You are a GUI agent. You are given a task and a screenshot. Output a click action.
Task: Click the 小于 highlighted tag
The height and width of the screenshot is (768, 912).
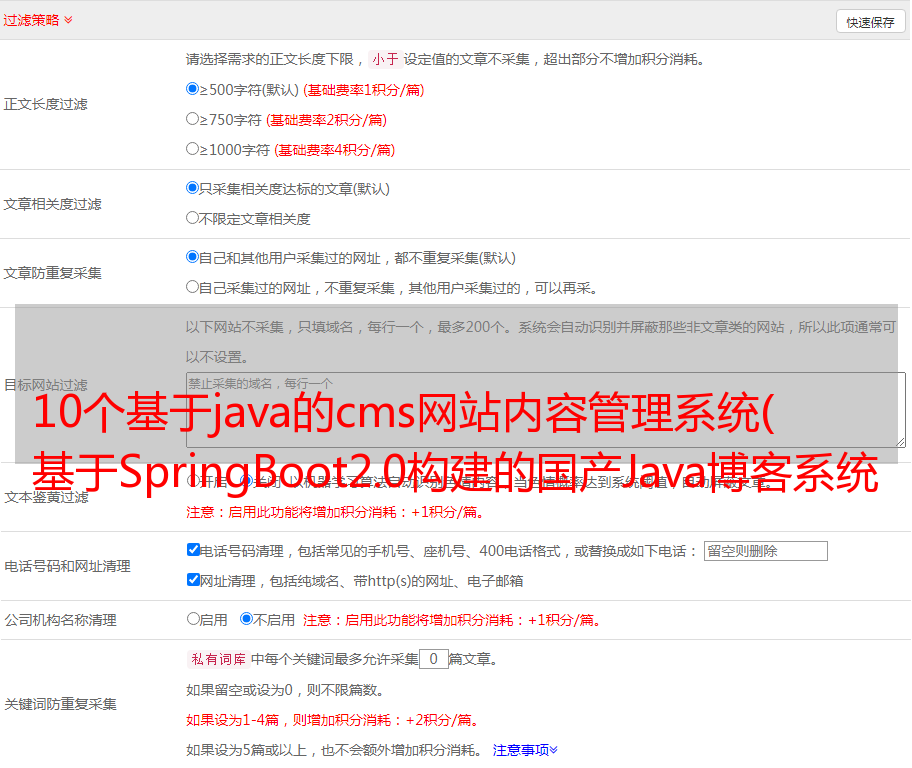(385, 59)
